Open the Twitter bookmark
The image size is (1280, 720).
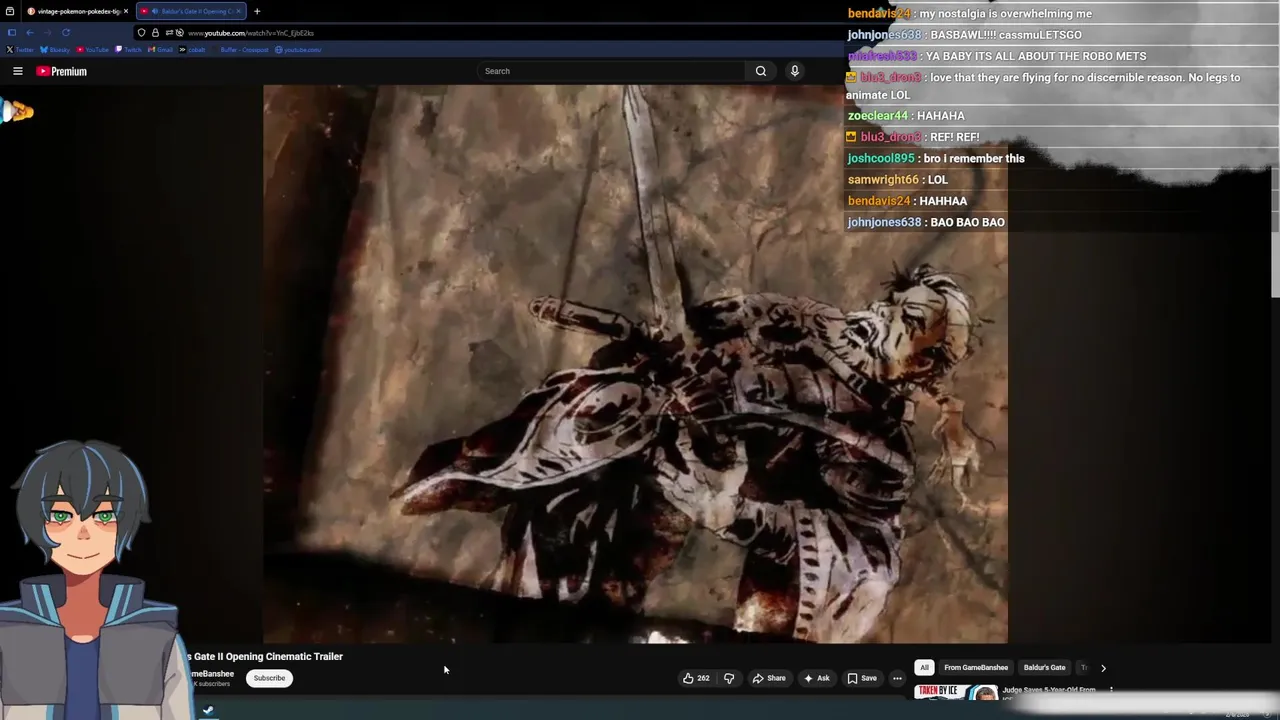click(20, 49)
